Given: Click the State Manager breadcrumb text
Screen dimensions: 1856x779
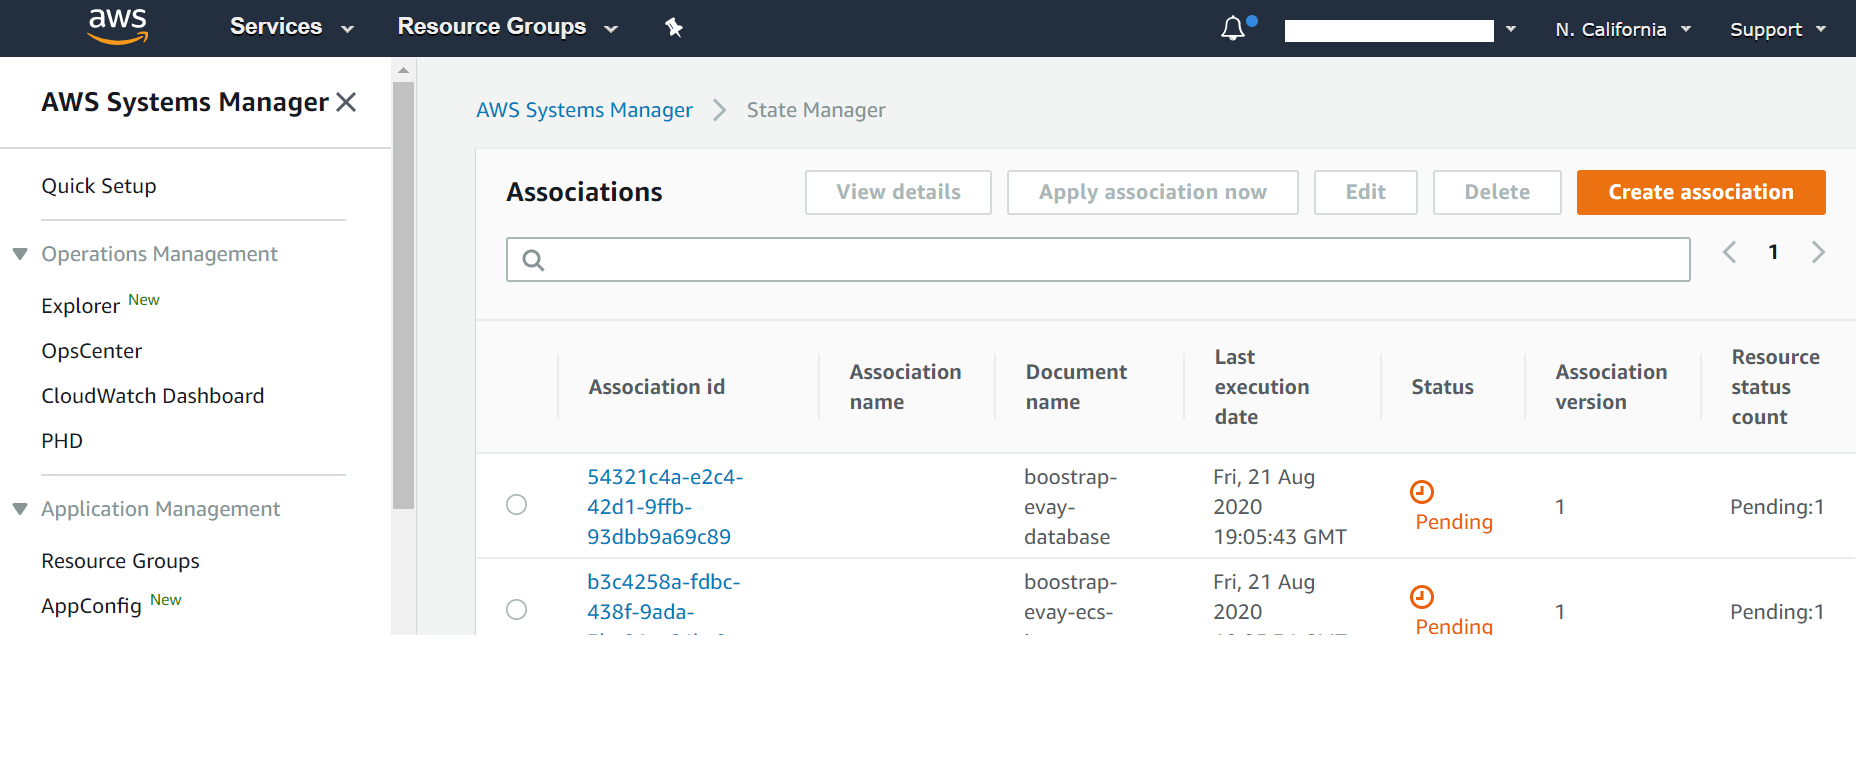Looking at the screenshot, I should (816, 110).
